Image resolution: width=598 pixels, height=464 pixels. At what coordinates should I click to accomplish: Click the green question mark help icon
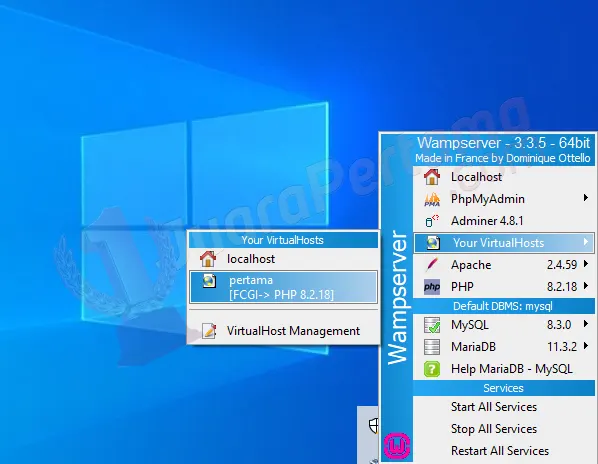(x=432, y=369)
